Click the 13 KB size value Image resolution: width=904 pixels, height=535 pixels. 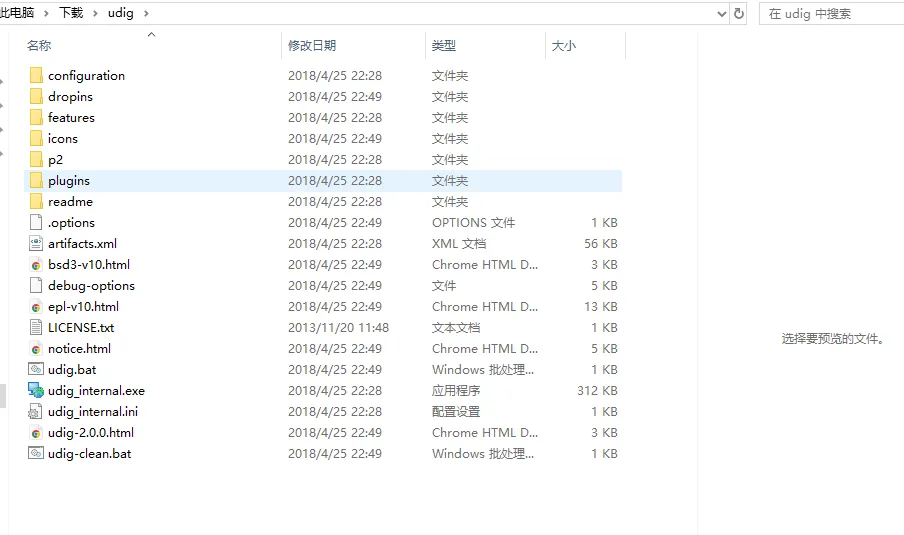pyautogui.click(x=601, y=307)
